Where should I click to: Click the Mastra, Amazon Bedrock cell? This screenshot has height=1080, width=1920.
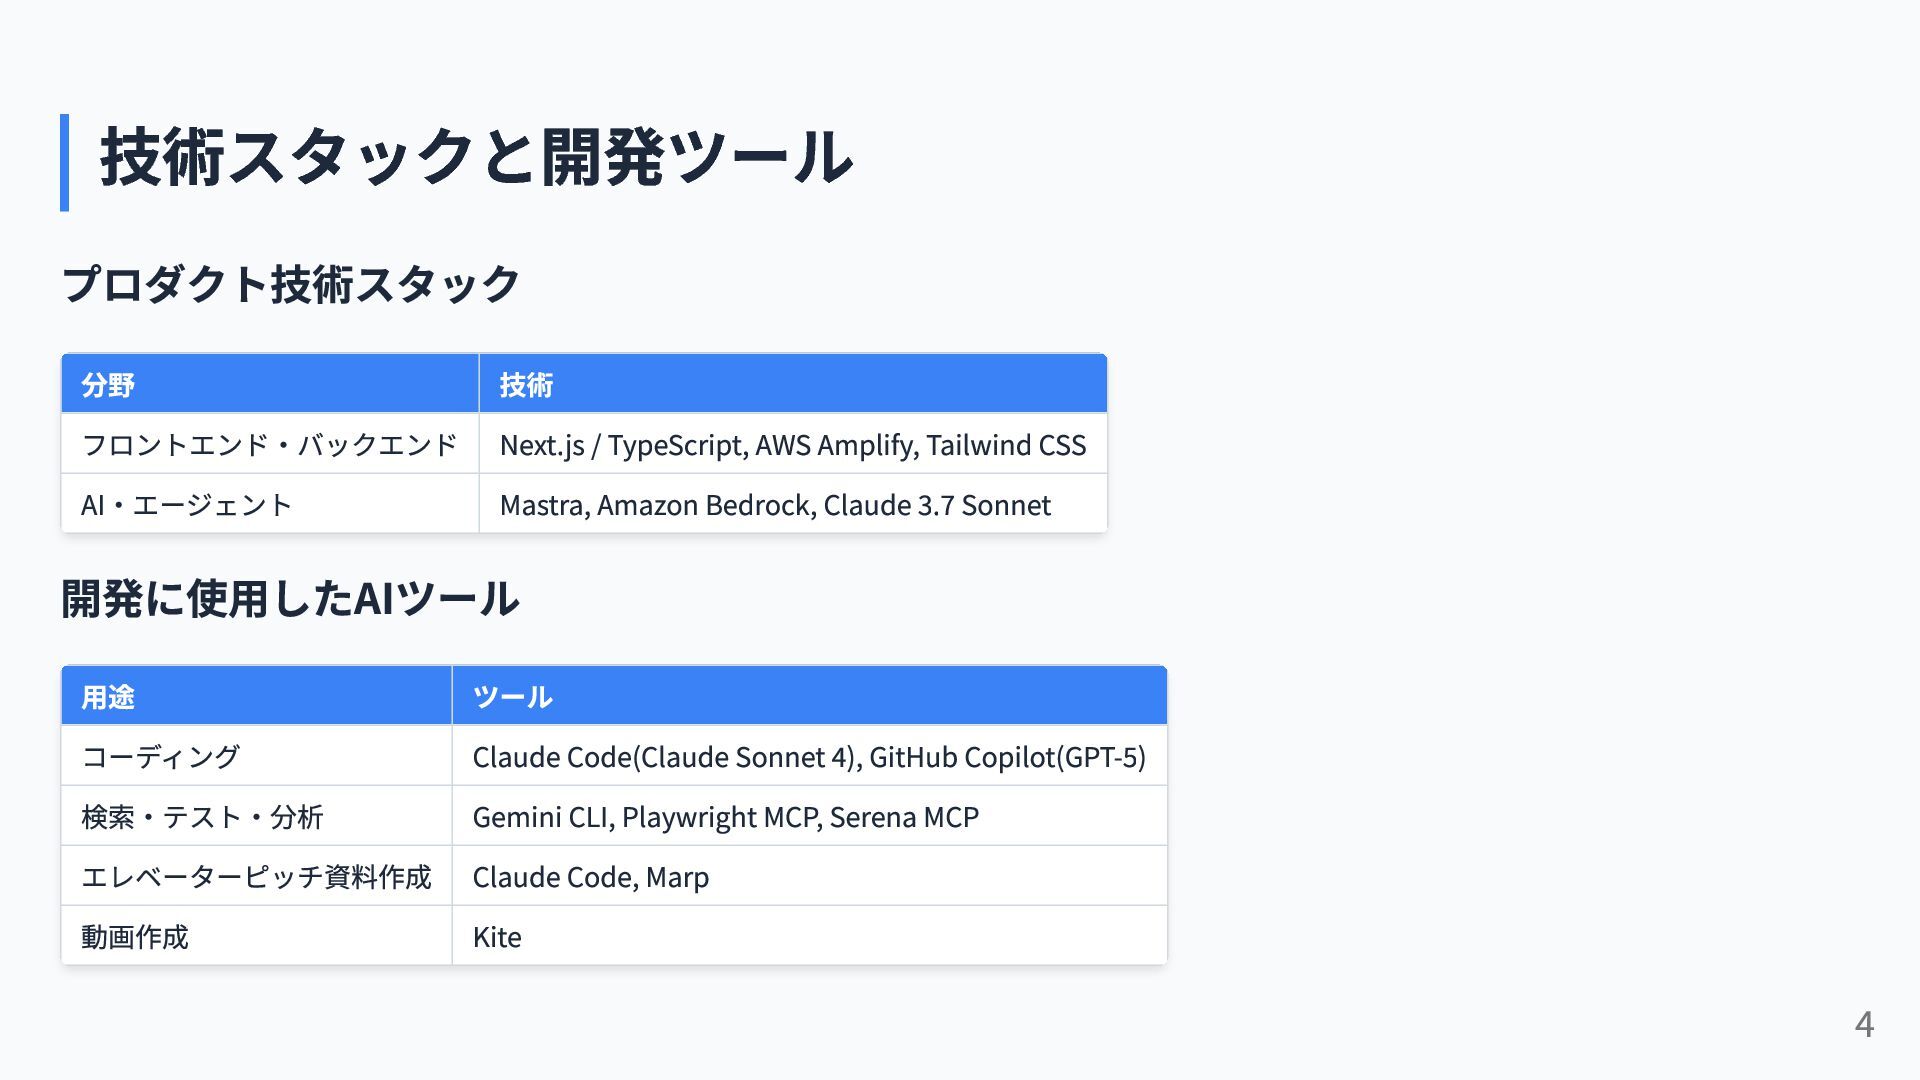[x=793, y=504]
